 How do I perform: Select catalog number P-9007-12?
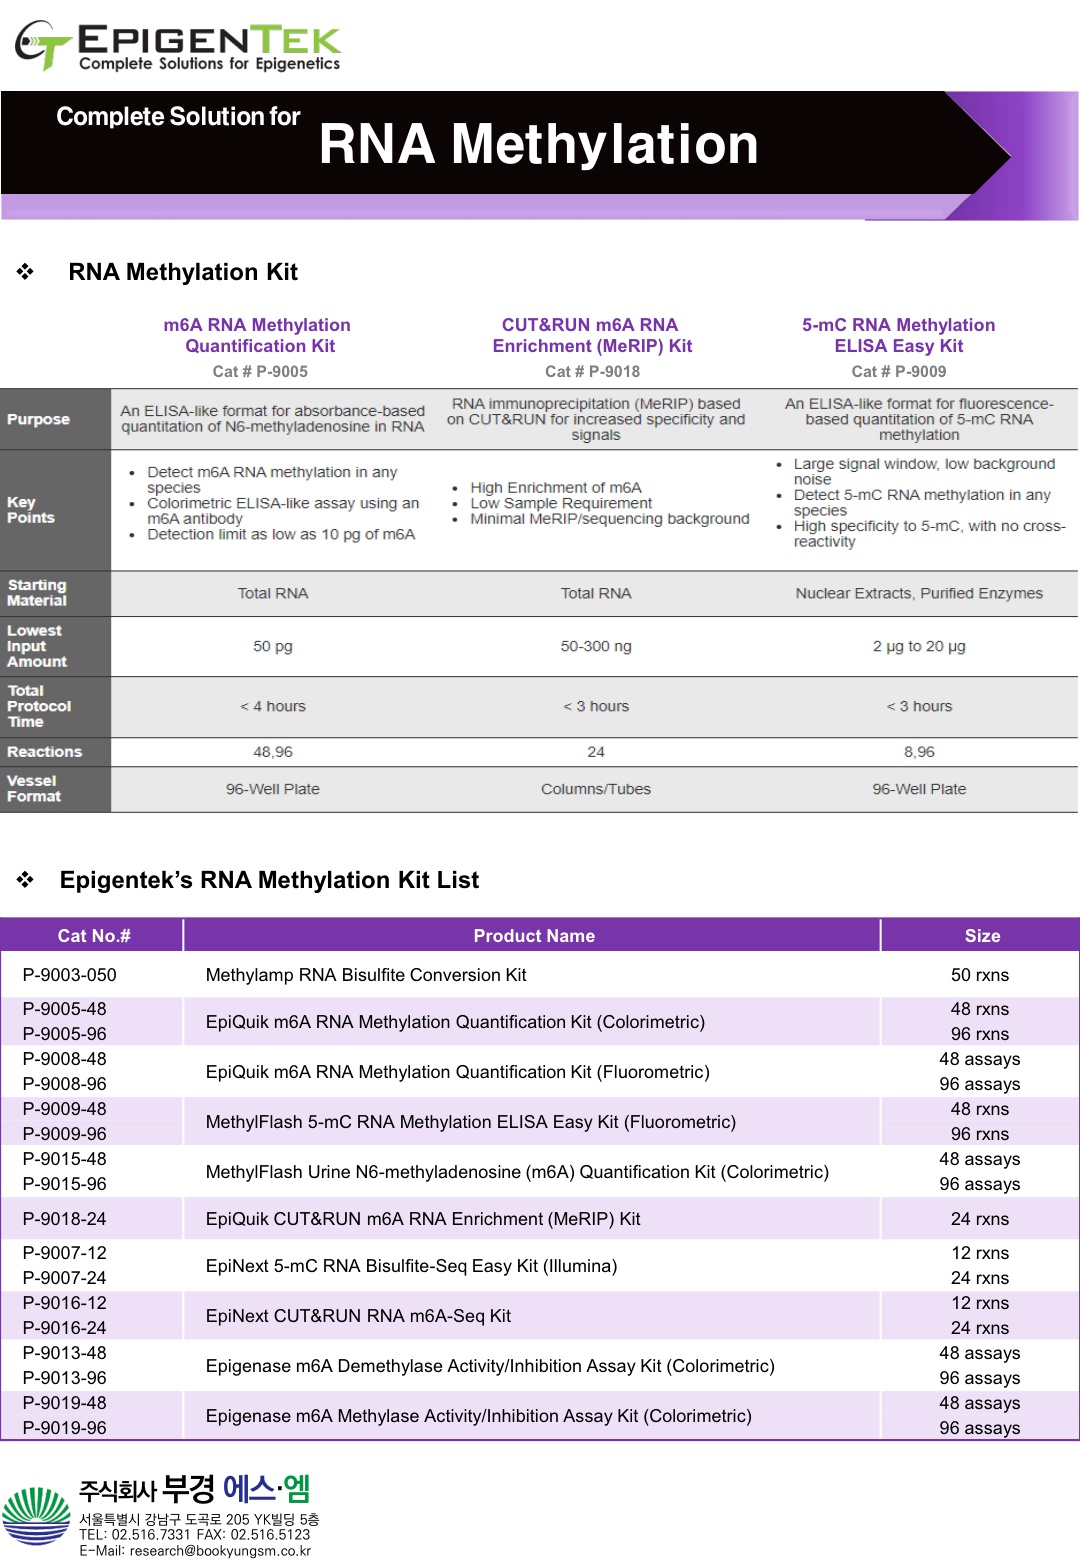pos(65,1253)
